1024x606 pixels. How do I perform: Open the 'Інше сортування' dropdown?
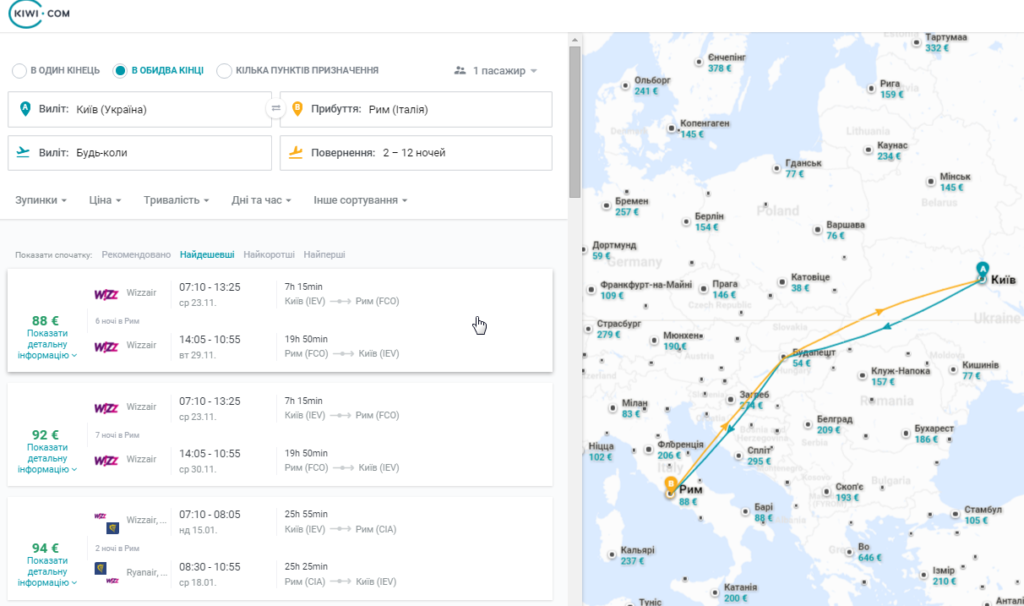point(360,200)
